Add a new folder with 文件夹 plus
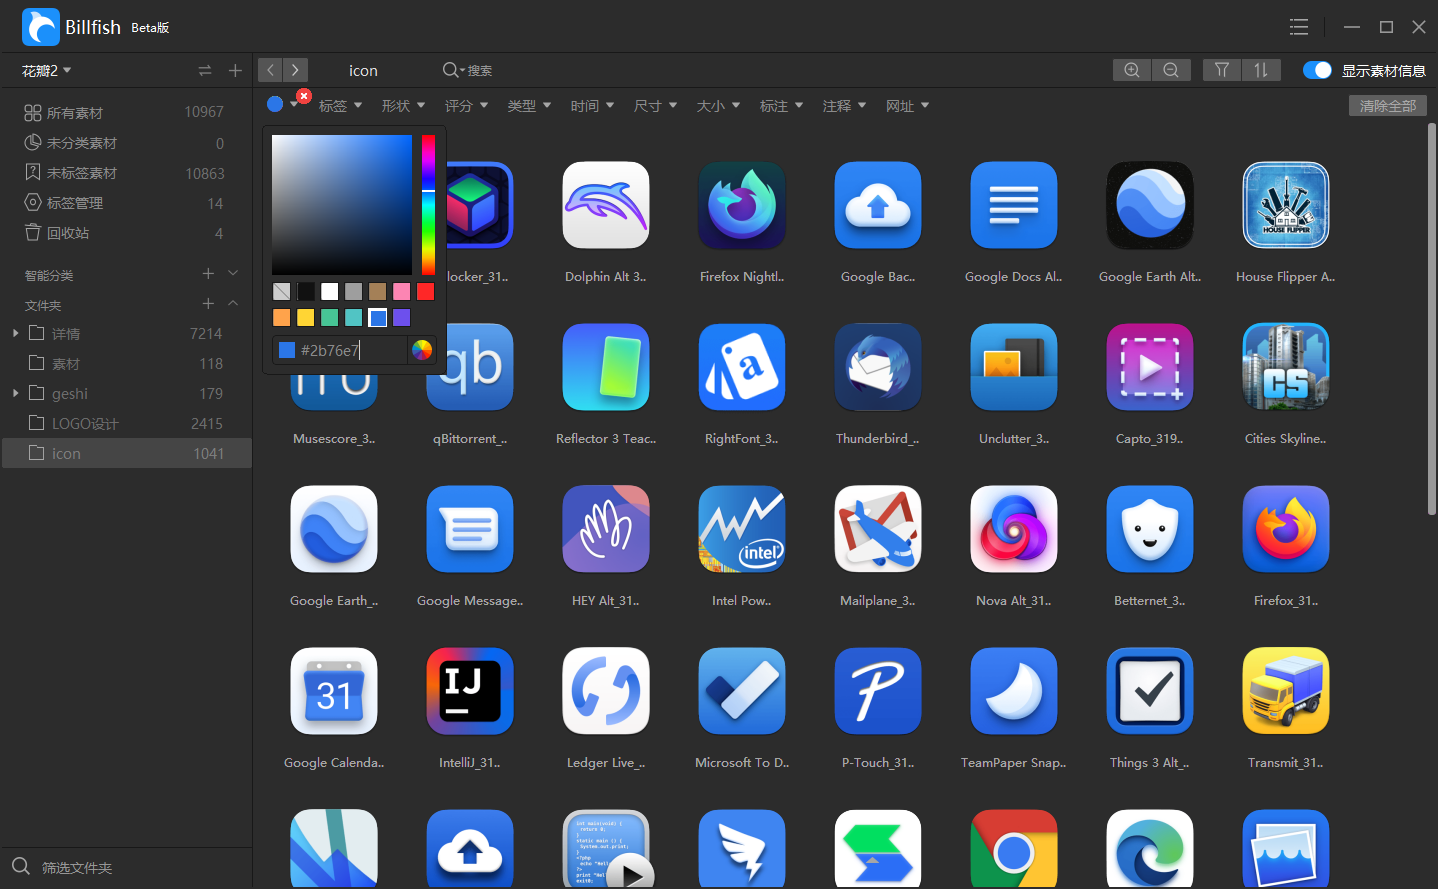Screen dimensions: 1438x889 (208, 304)
